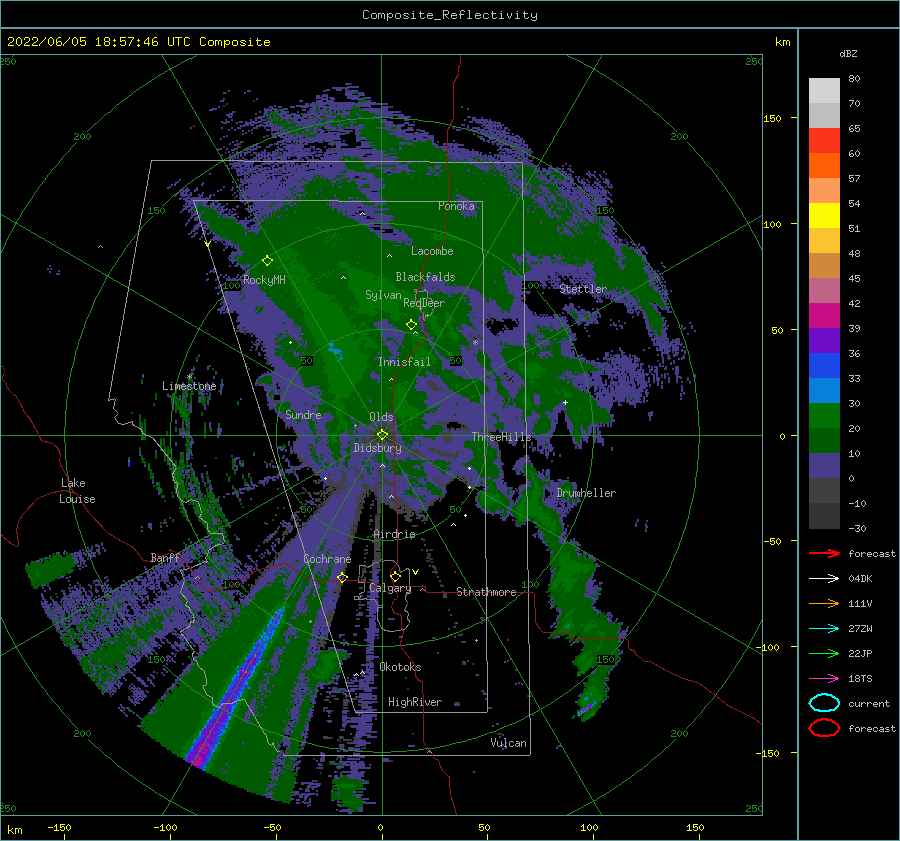The height and width of the screenshot is (841, 900).
Task: Click the 'Okotoks' map label
Action: (x=400, y=667)
